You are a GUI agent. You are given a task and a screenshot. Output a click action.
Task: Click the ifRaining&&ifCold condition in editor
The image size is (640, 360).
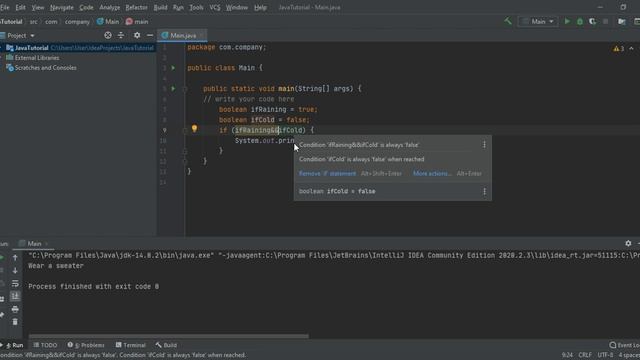(269, 130)
